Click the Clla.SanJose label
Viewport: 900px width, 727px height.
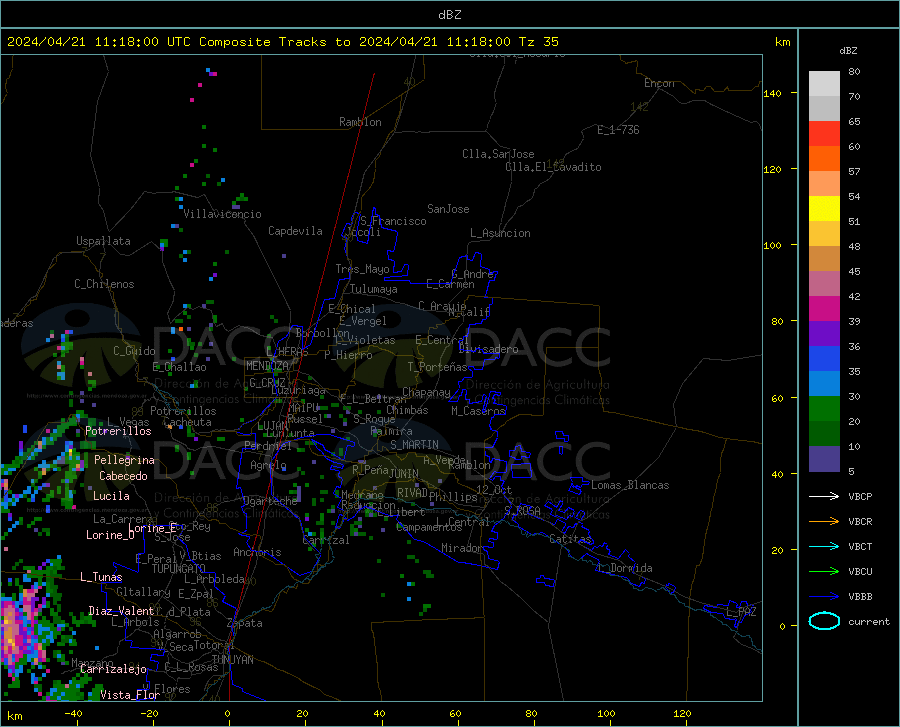coord(498,154)
